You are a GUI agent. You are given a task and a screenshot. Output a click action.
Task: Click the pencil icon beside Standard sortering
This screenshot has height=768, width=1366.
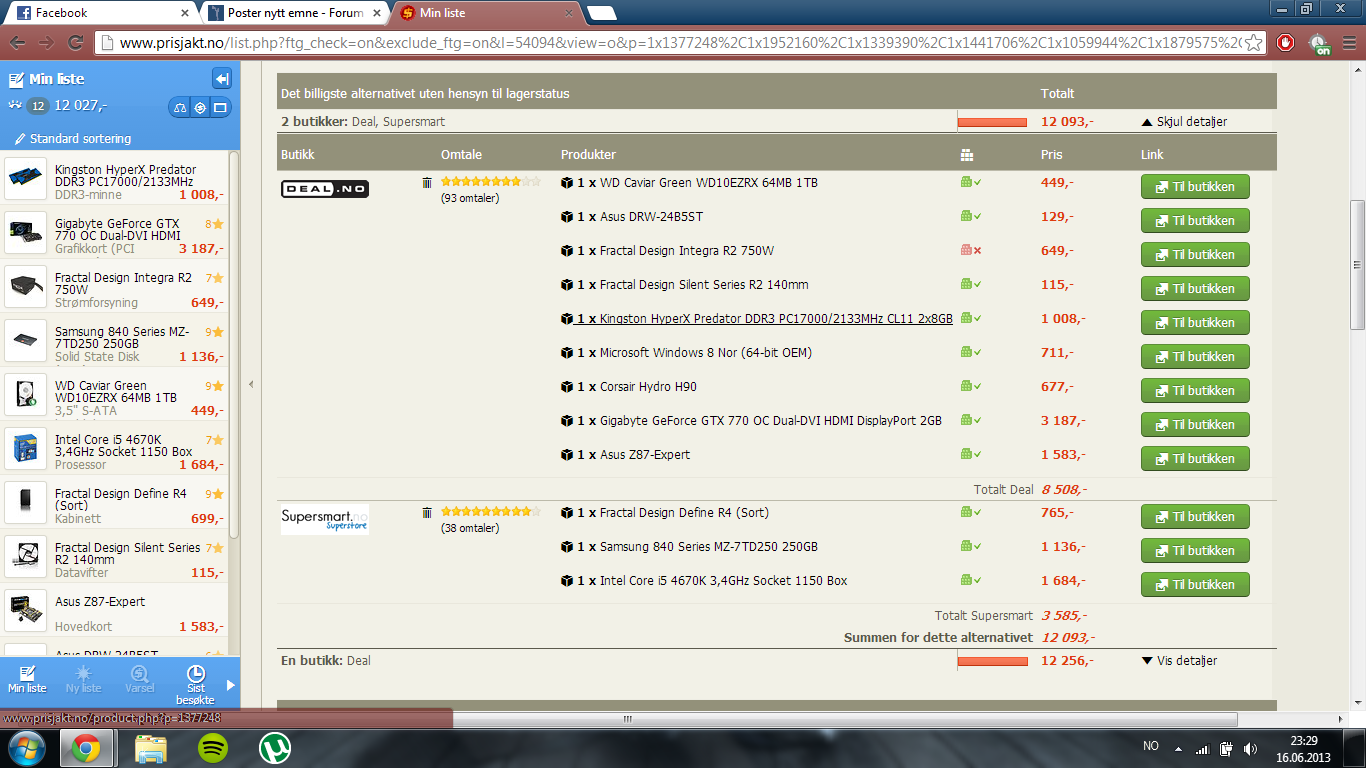click(20, 139)
